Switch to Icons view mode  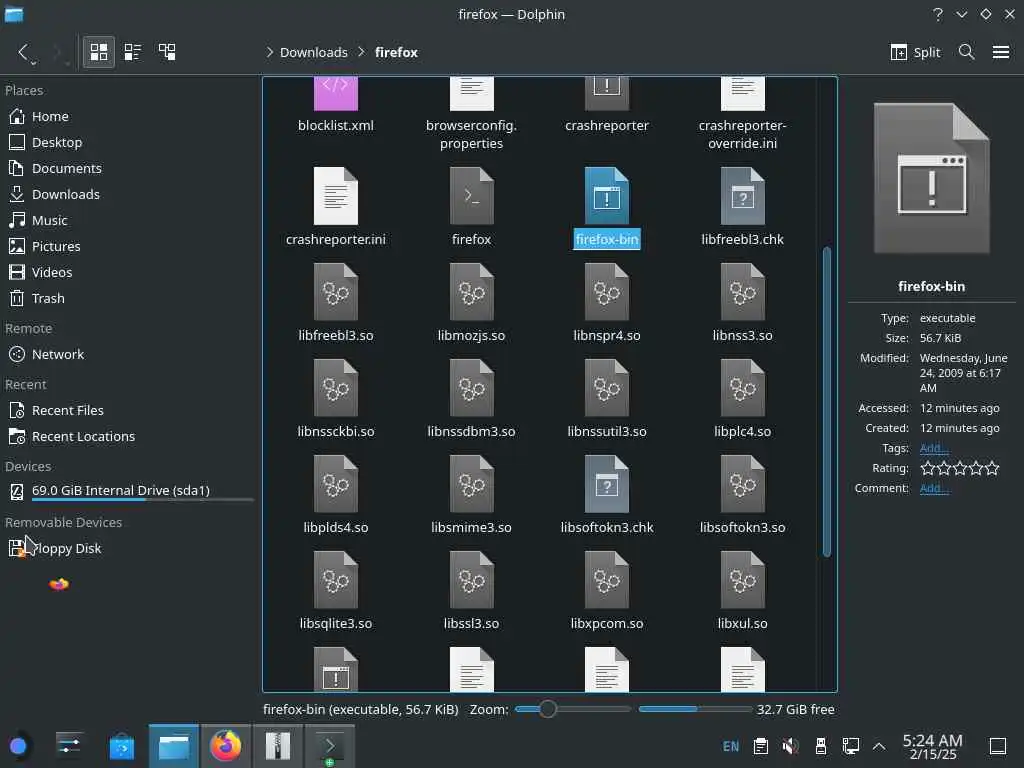click(99, 52)
